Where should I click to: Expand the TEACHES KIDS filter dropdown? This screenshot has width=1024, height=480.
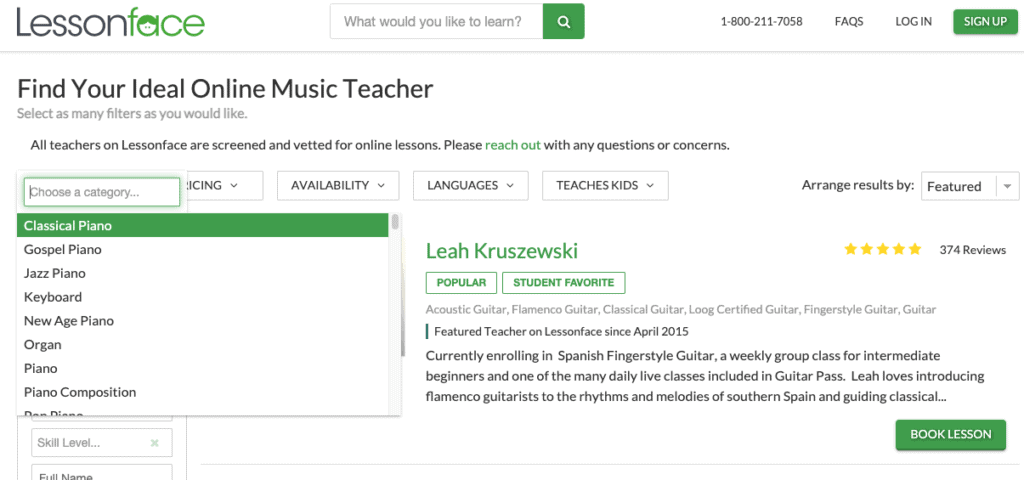pos(605,185)
